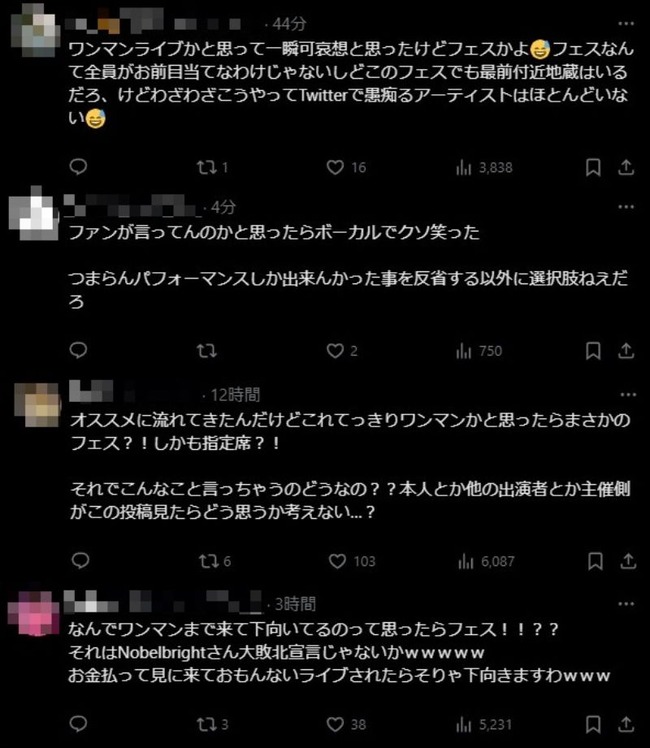
Task: Retweet the post with 6 retweets
Action: pos(215,561)
